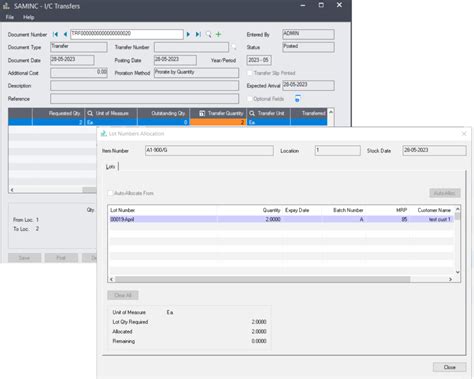The height and width of the screenshot is (379, 474).
Task: Click the Proration Method field
Action: point(196,73)
